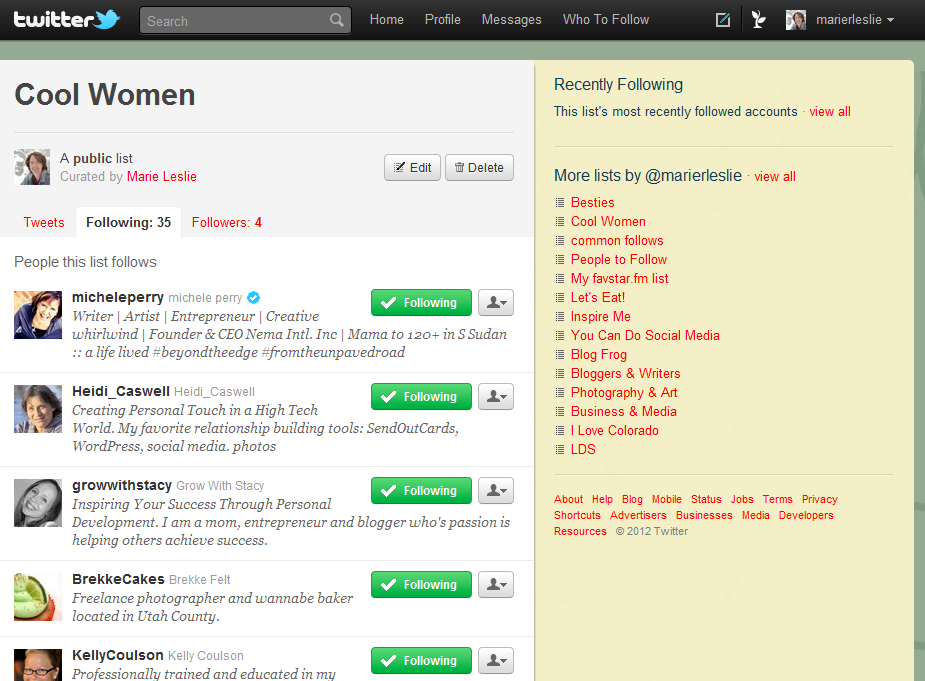Viewport: 925px width, 681px height.
Task: Click micheleperry's verified badge
Action: tap(254, 298)
